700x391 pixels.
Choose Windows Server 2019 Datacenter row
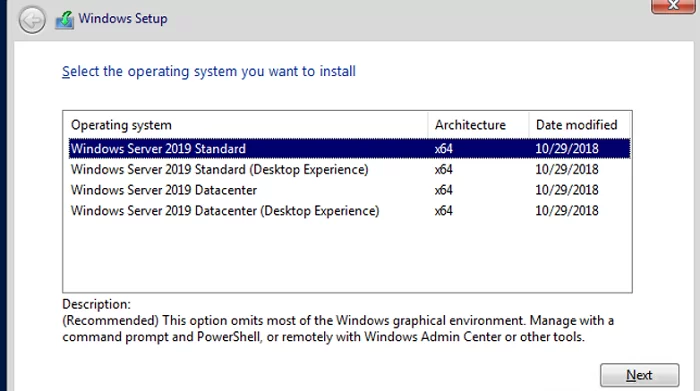(350, 190)
